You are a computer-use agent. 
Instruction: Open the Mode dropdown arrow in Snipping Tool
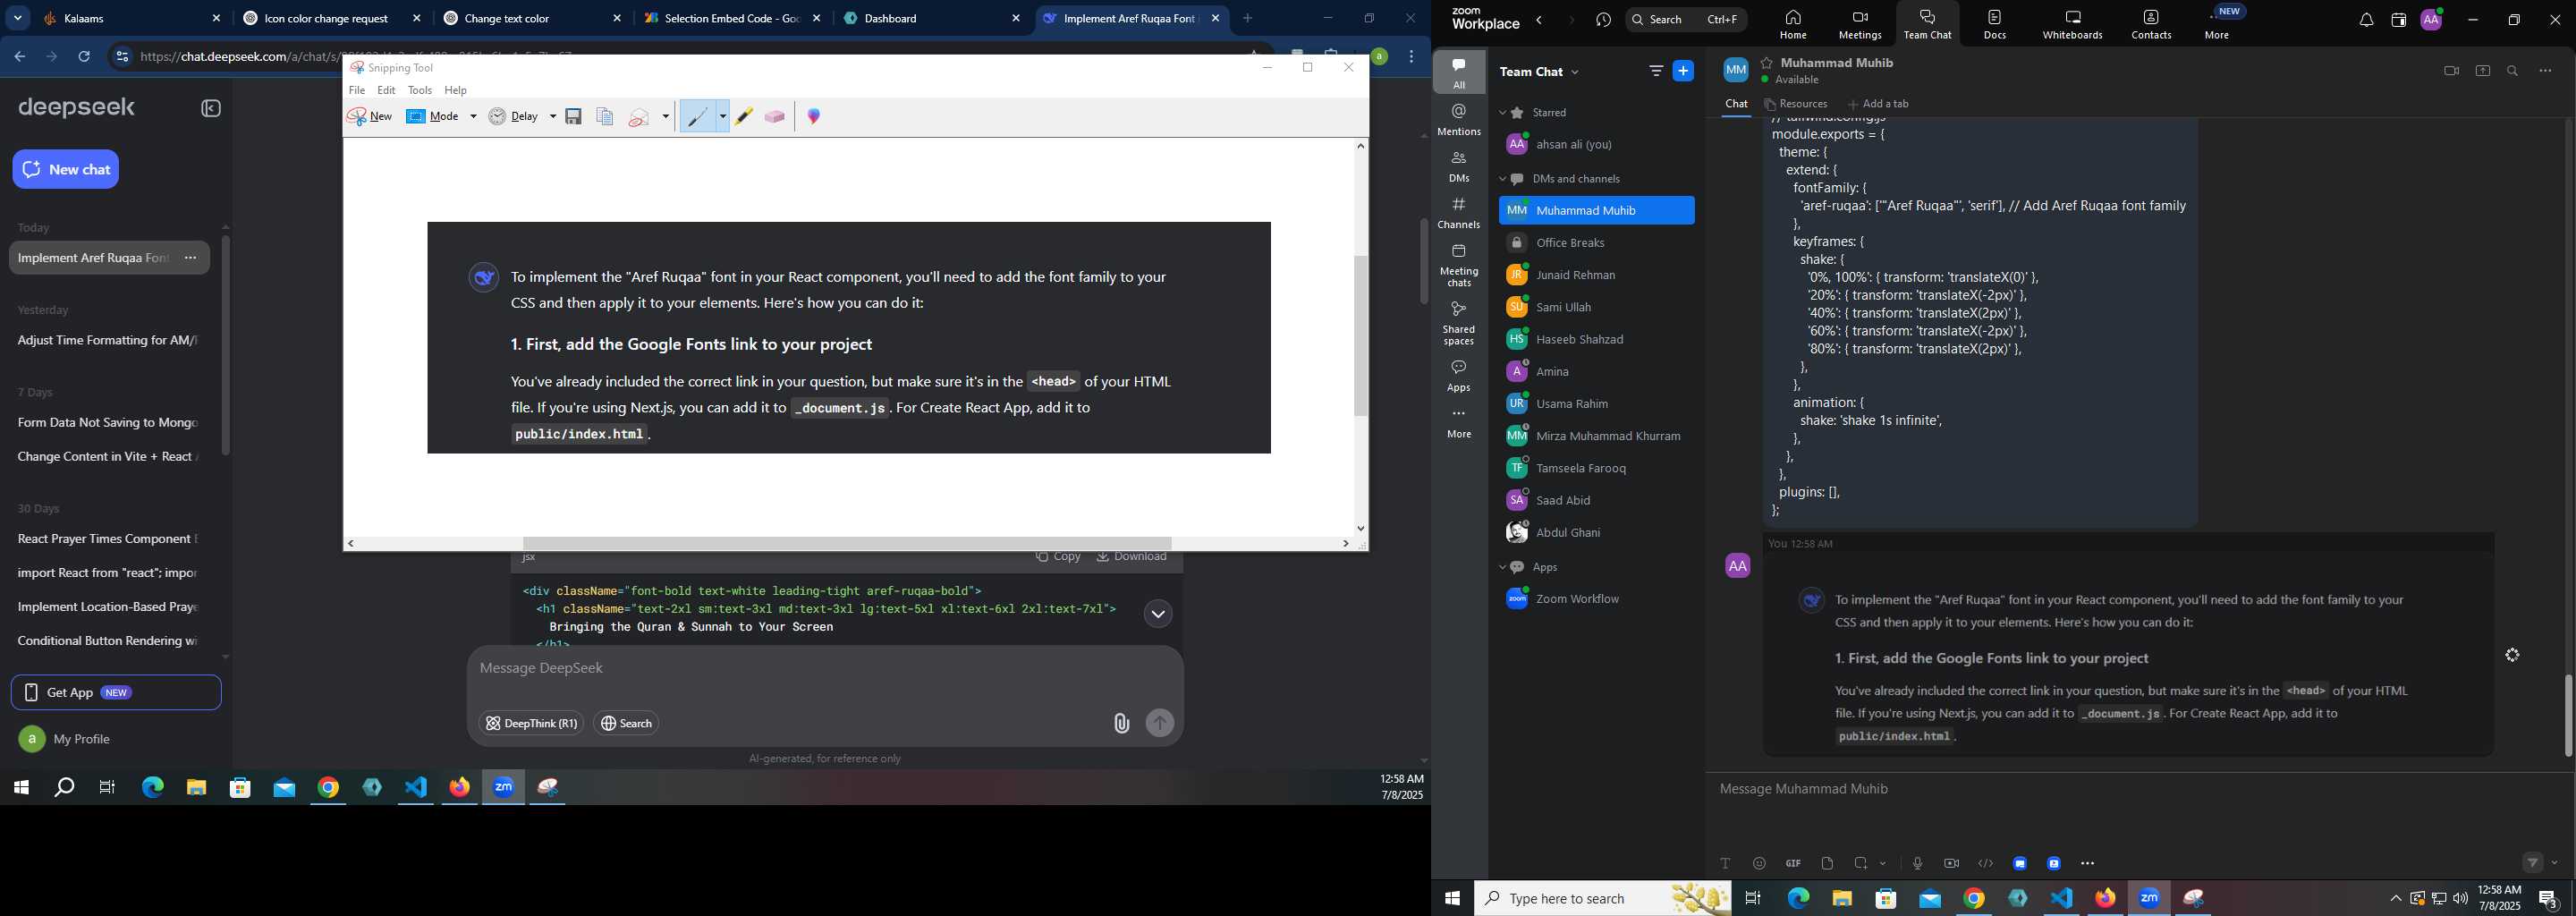pyautogui.click(x=474, y=117)
